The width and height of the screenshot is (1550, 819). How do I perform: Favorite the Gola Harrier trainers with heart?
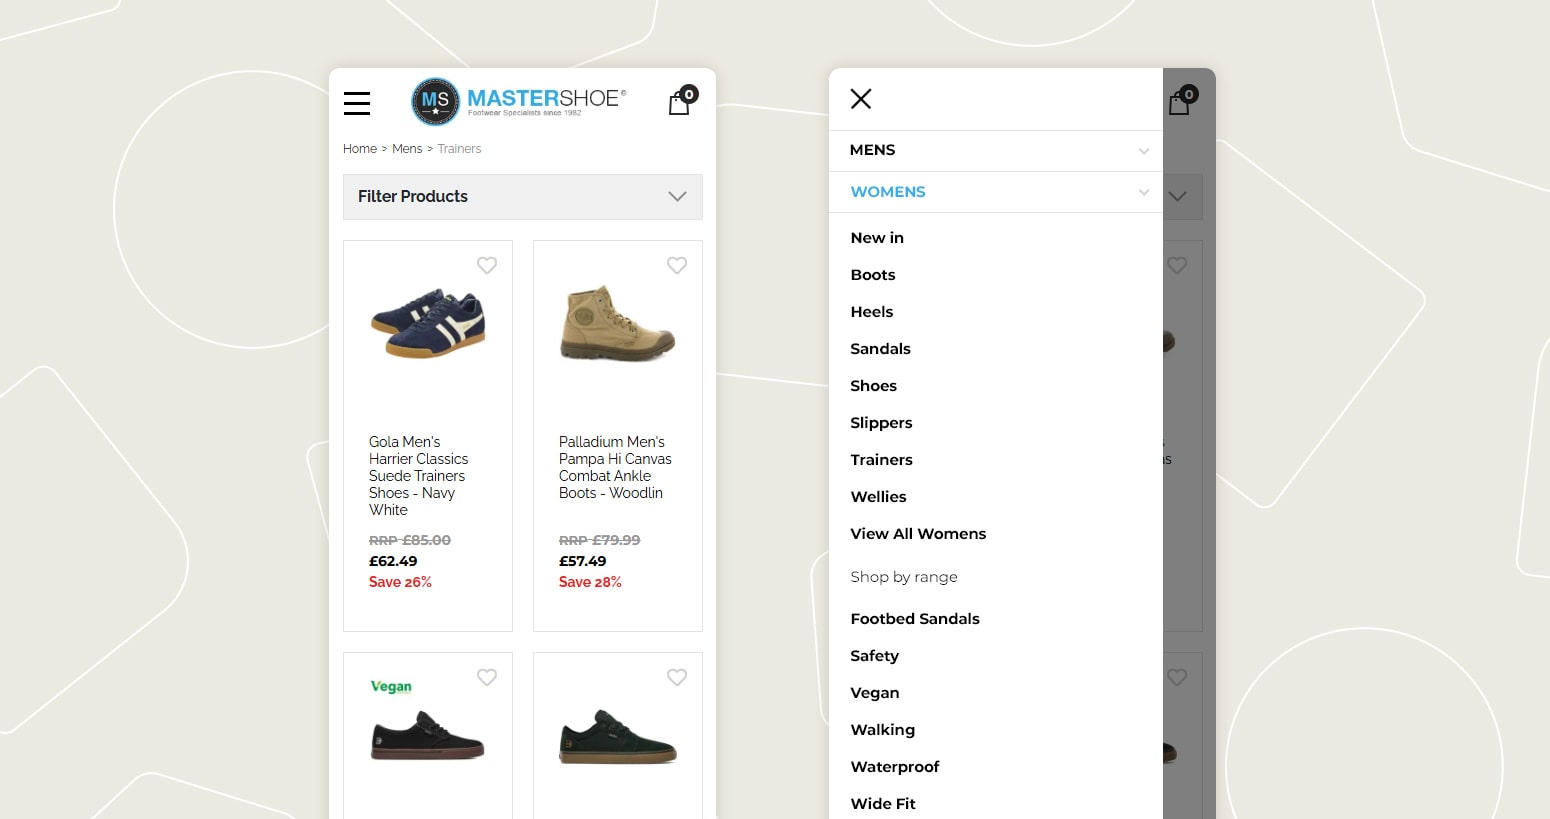pyautogui.click(x=487, y=265)
